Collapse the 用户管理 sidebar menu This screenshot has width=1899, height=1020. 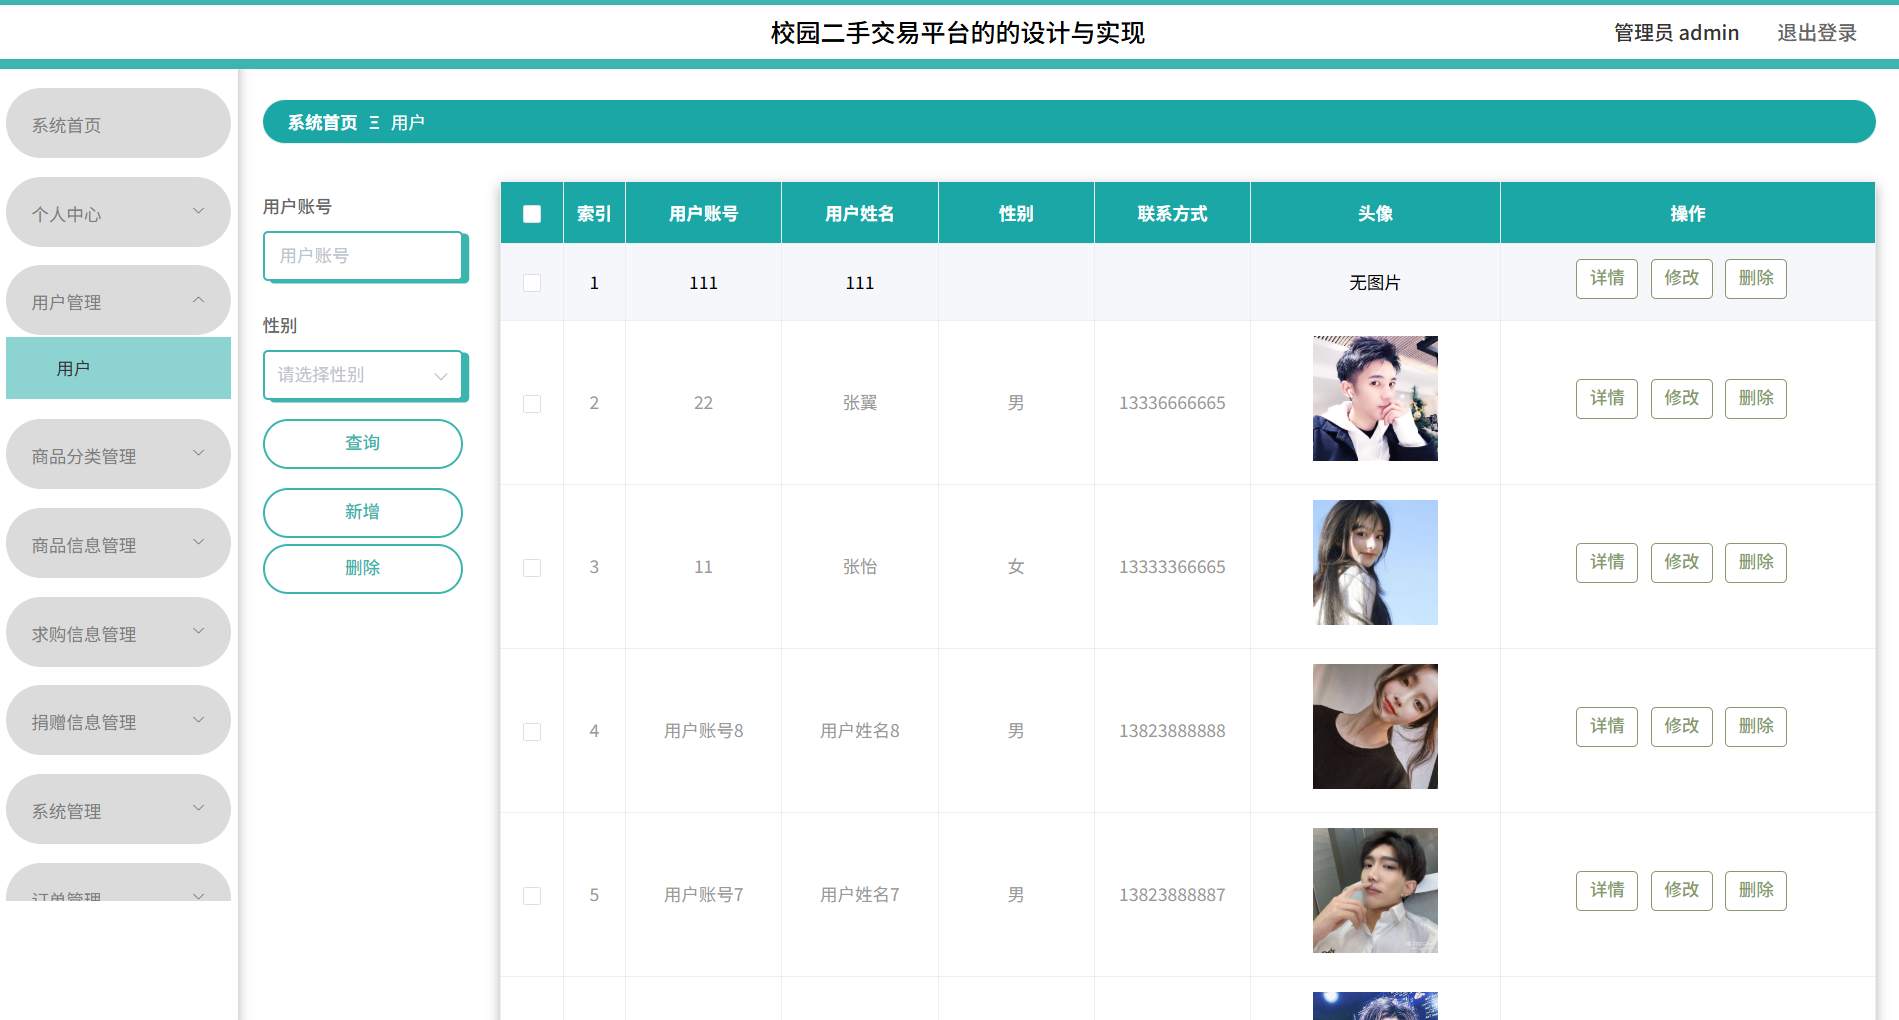tap(118, 301)
